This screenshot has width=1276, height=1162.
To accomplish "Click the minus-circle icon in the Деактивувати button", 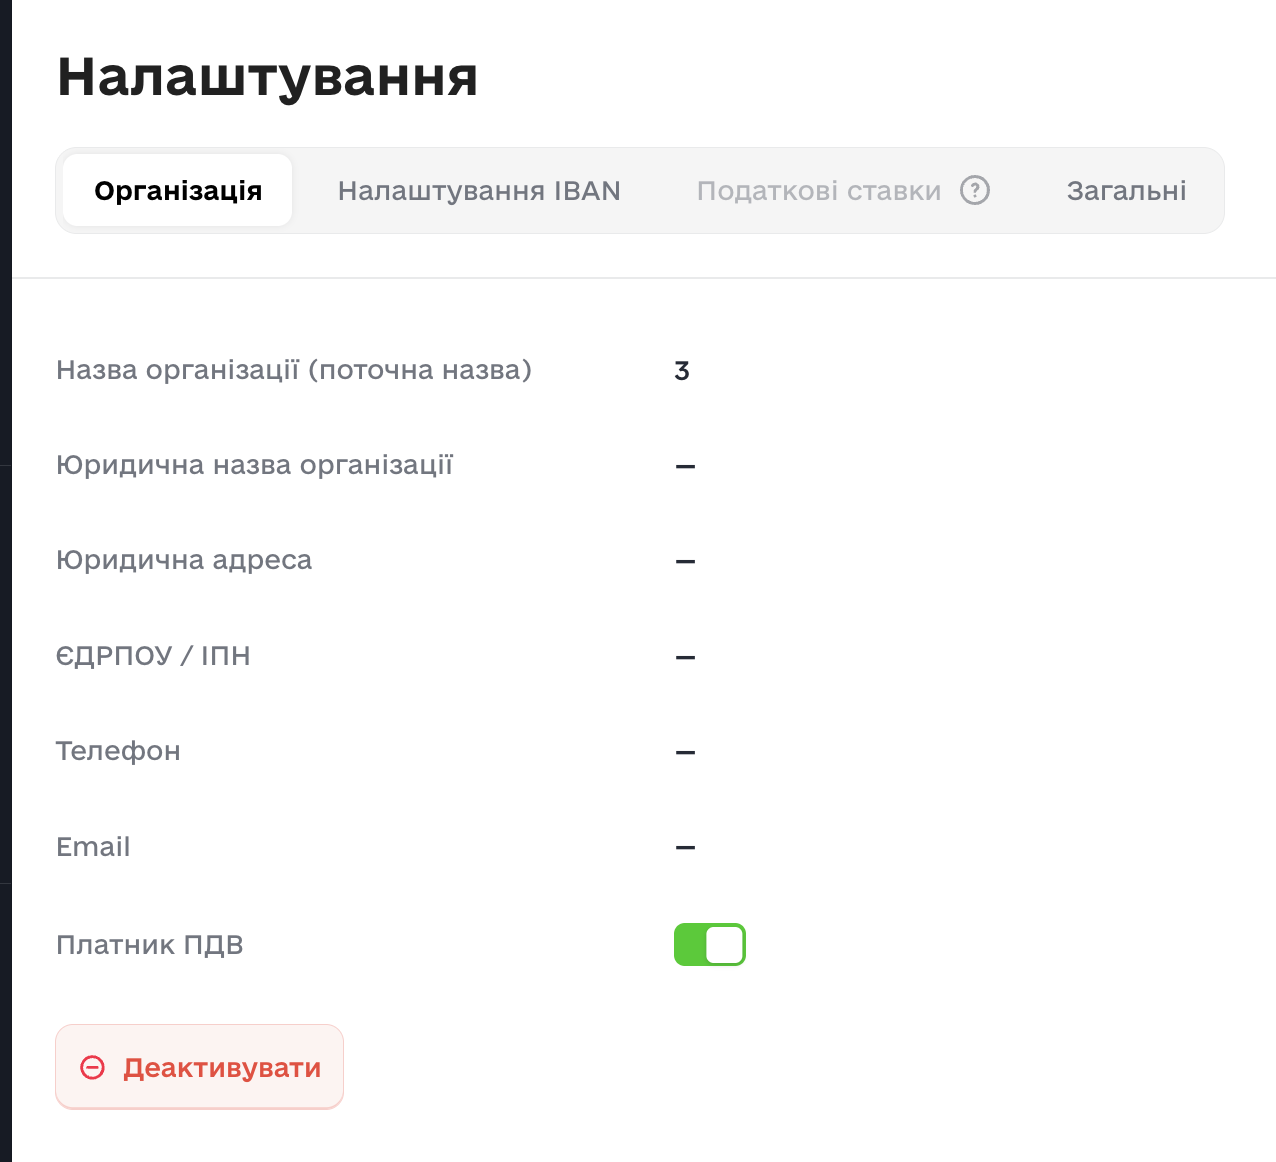I will (93, 1068).
